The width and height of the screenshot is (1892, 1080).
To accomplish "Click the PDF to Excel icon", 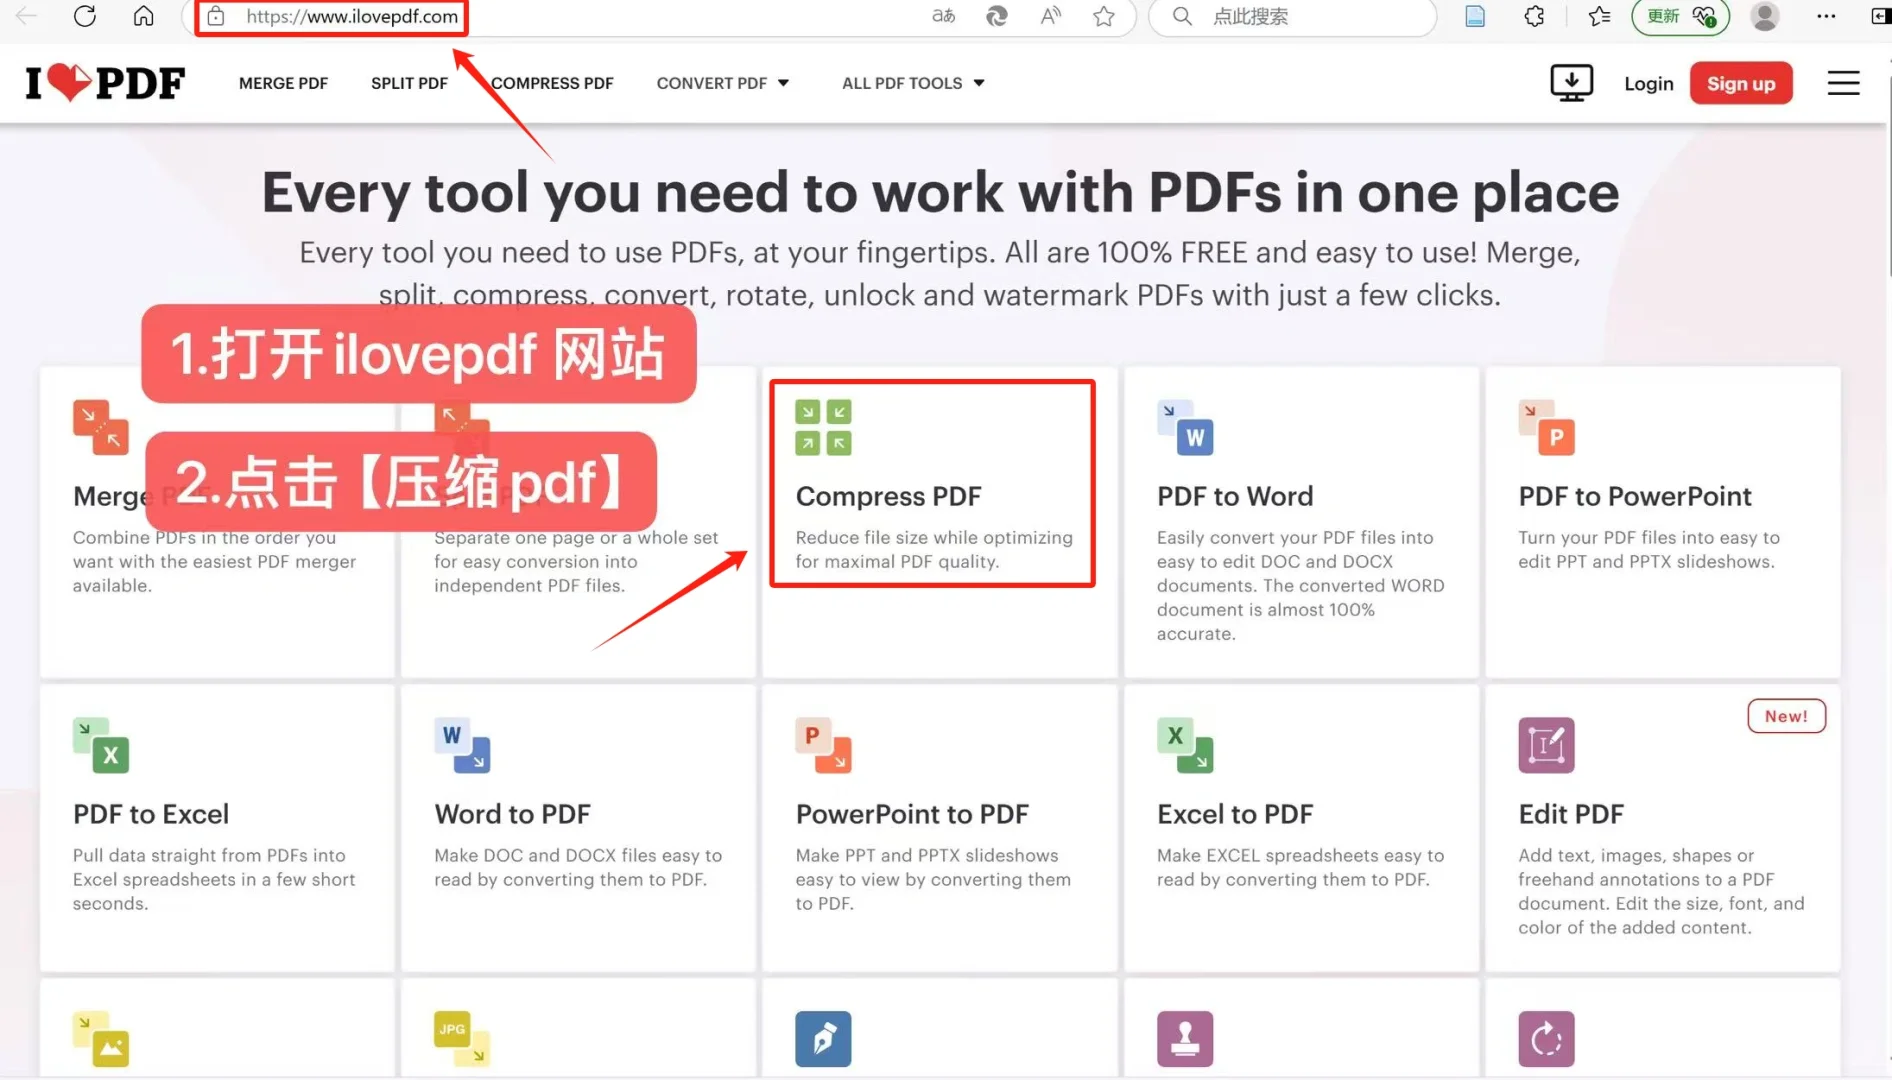I will coord(100,745).
